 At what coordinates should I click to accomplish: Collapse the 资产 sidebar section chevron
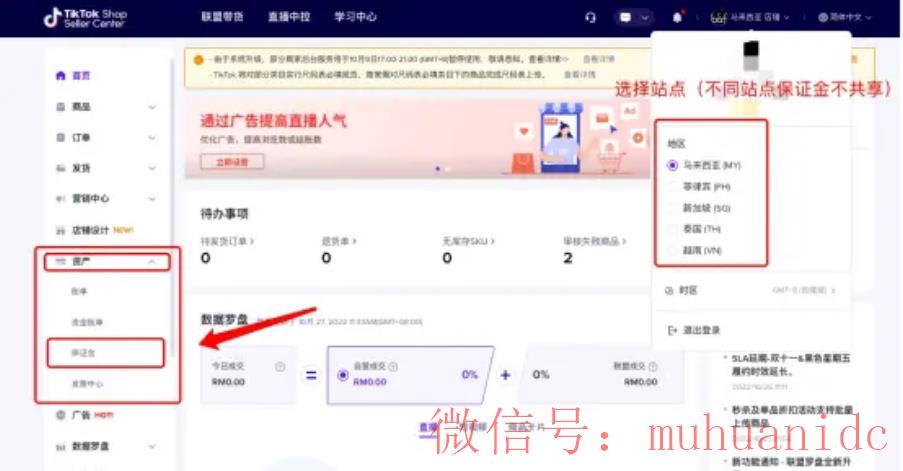(152, 261)
